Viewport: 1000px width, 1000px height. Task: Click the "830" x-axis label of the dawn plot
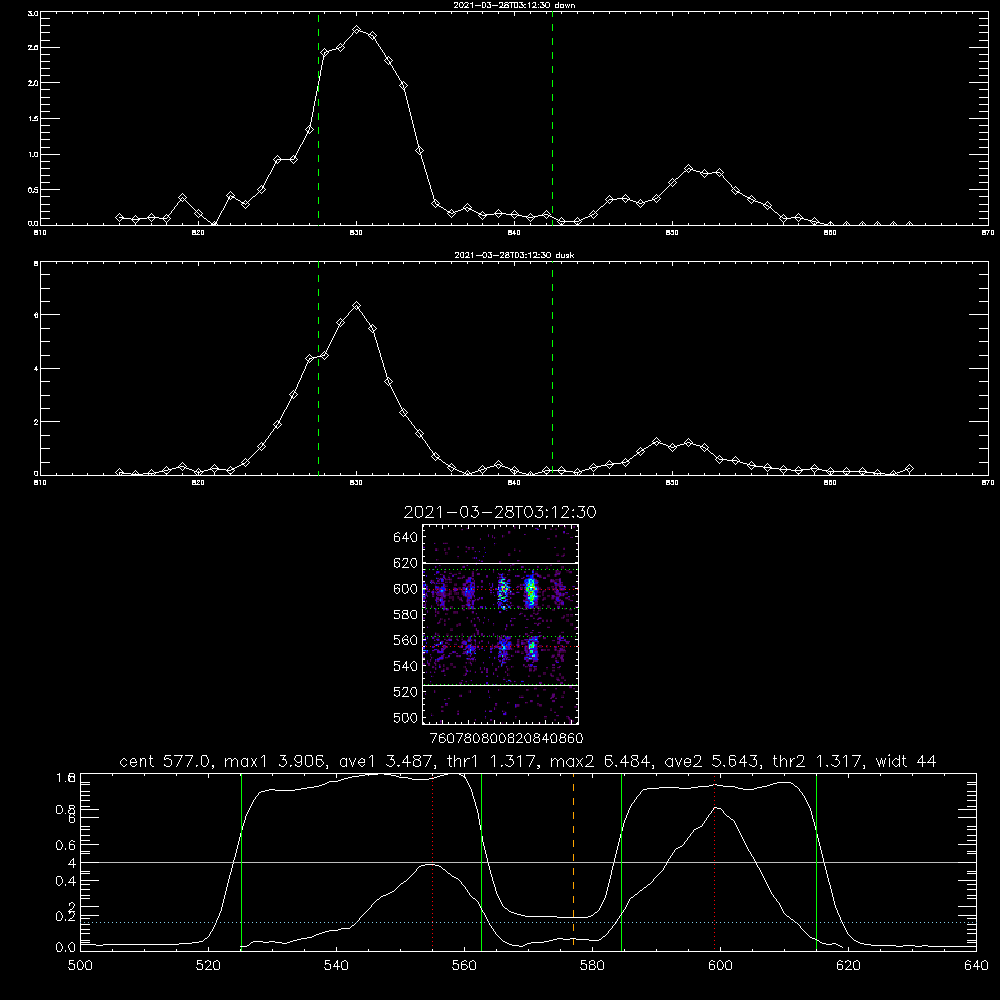356,233
